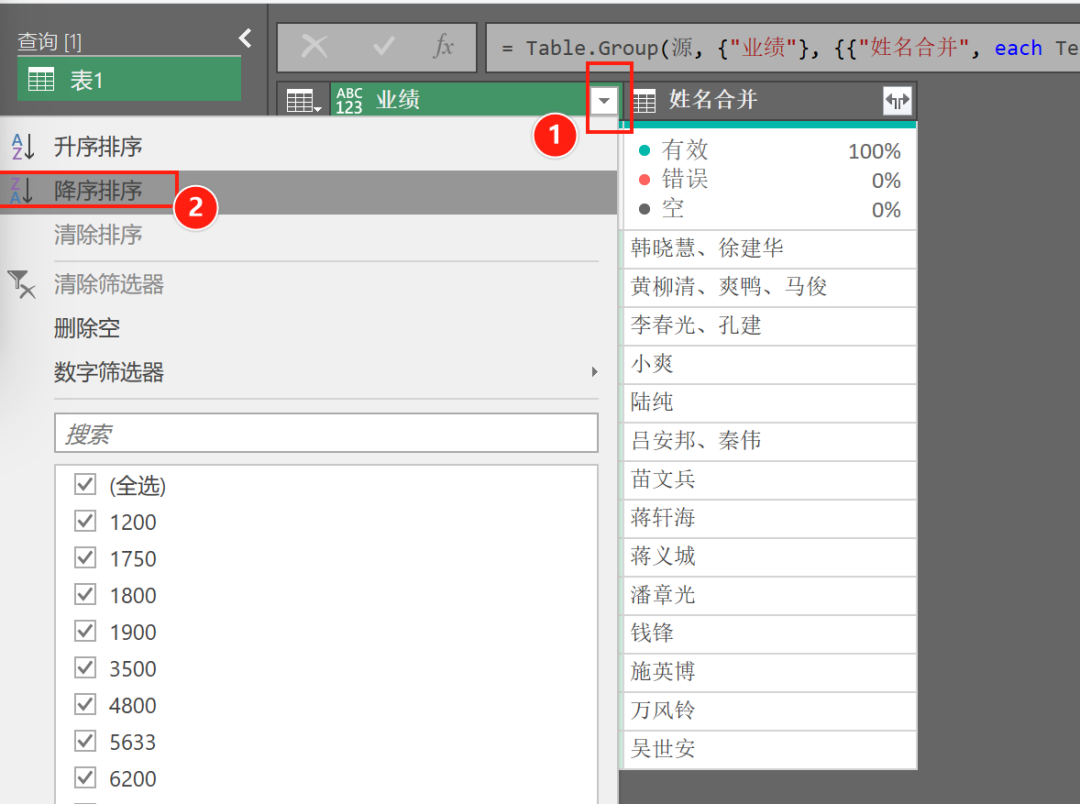Select 删除空 menu entry
This screenshot has width=1080, height=804.
tap(309, 329)
